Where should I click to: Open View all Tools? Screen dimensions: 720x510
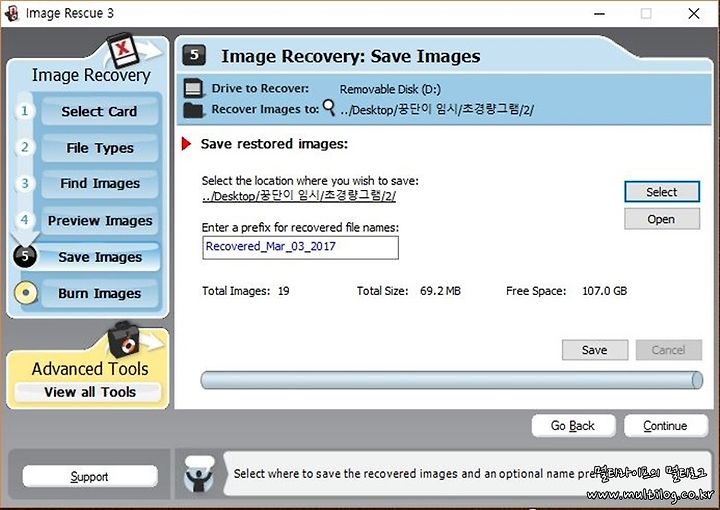click(89, 392)
